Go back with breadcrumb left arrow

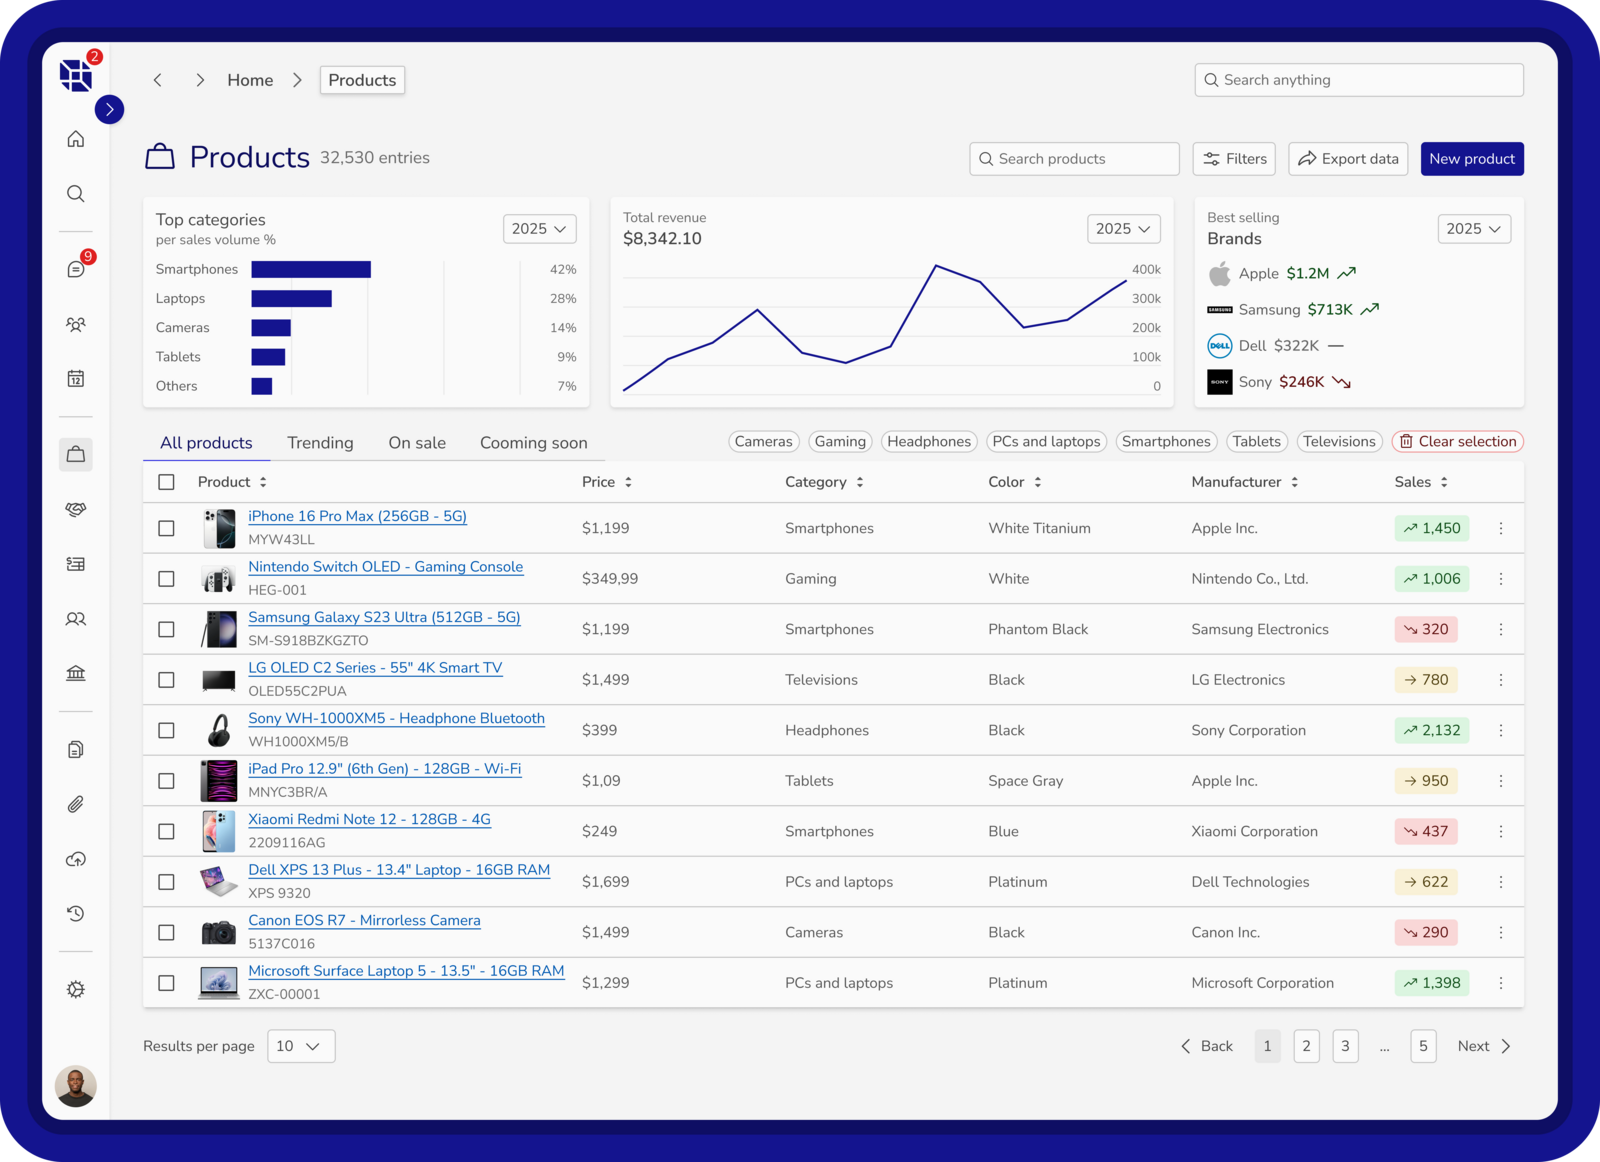157,80
